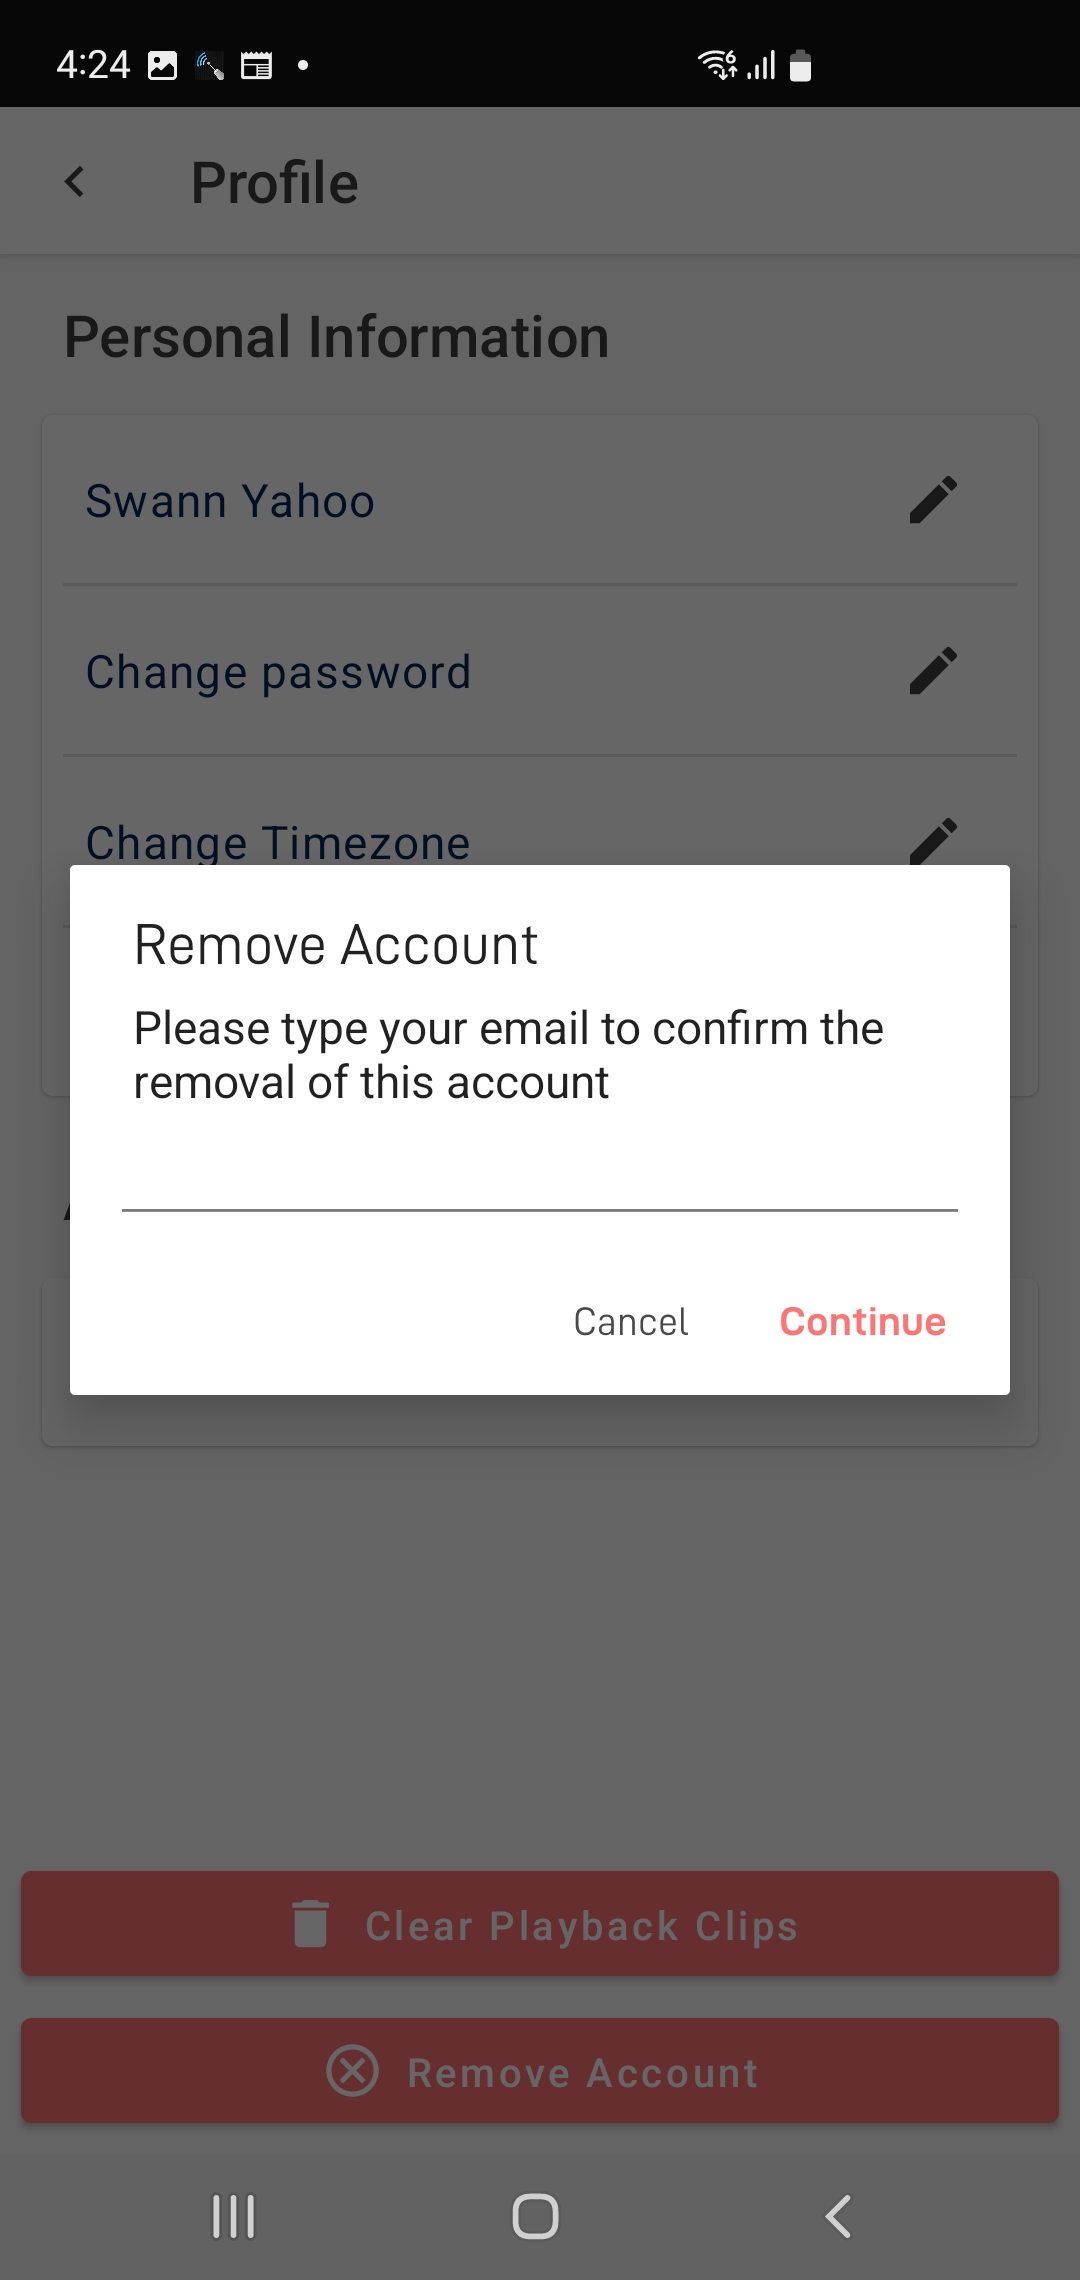Screen dimensions: 1080x2280
Task: Open the Change password entry
Action: tap(540, 671)
